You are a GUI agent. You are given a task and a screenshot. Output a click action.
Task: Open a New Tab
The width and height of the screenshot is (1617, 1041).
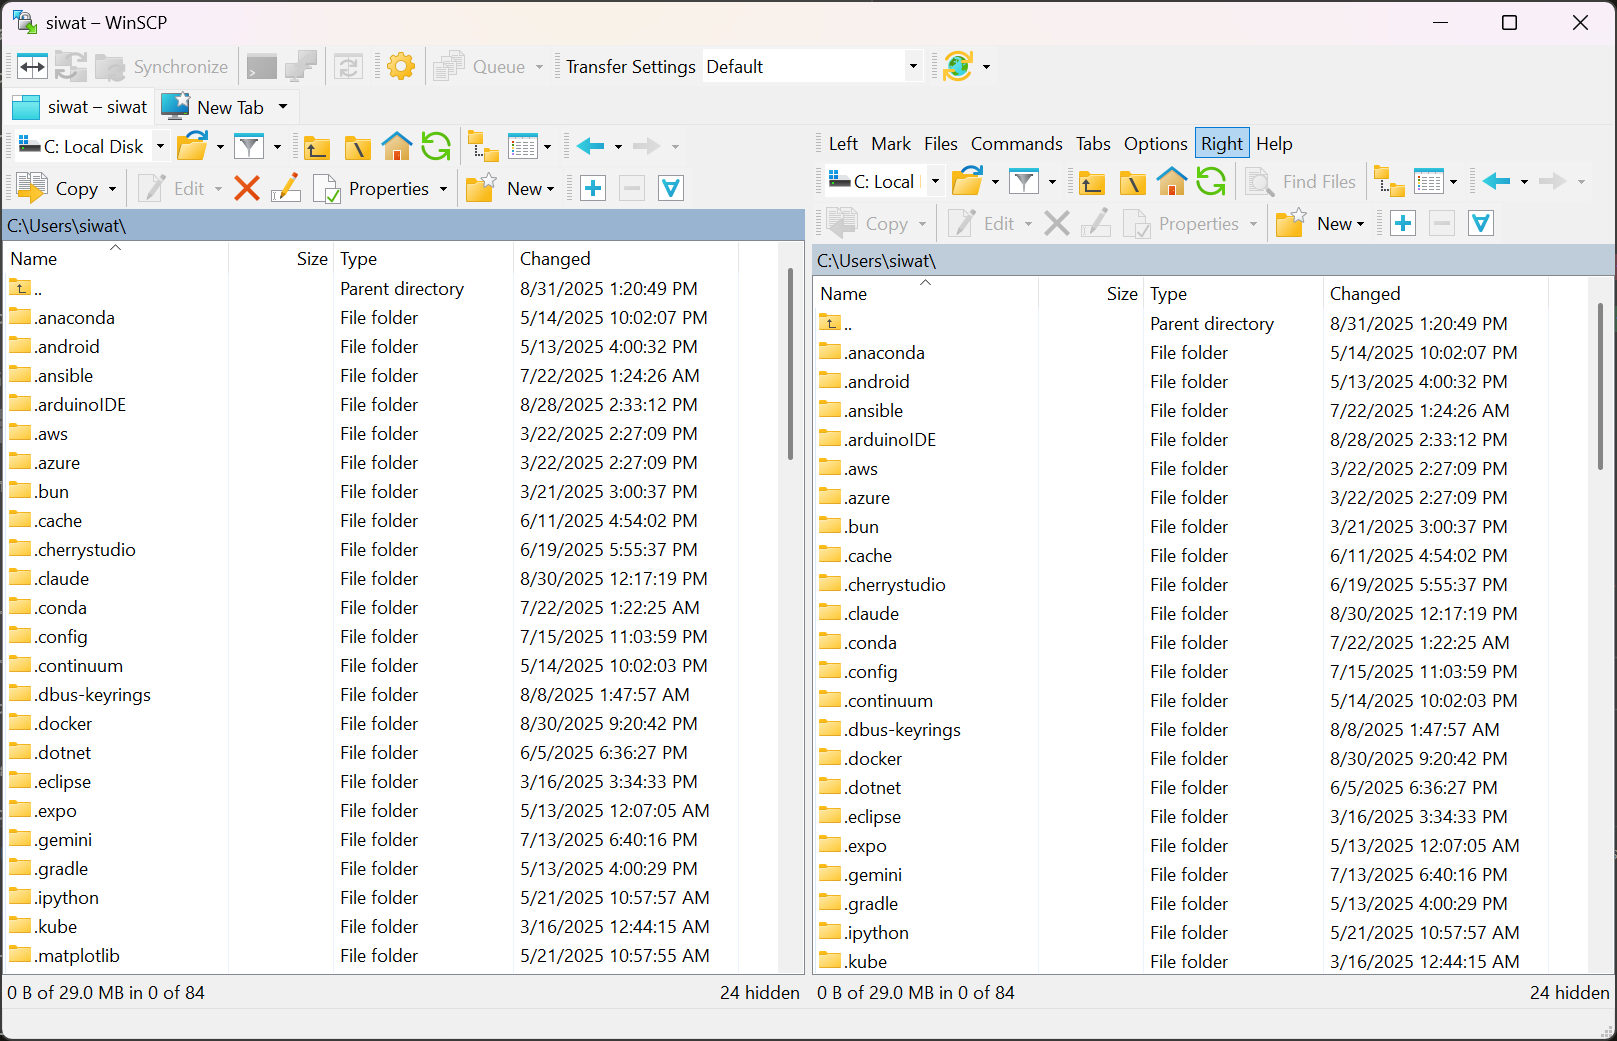tap(214, 107)
